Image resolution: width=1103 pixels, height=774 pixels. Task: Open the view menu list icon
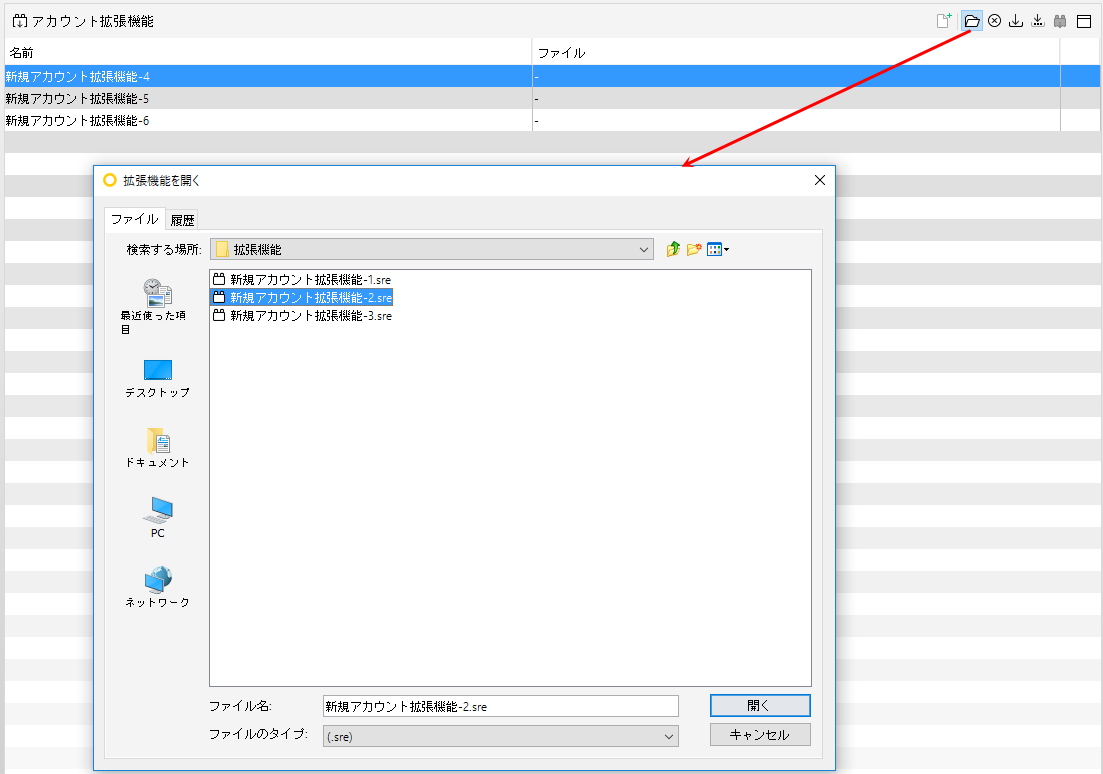point(718,249)
